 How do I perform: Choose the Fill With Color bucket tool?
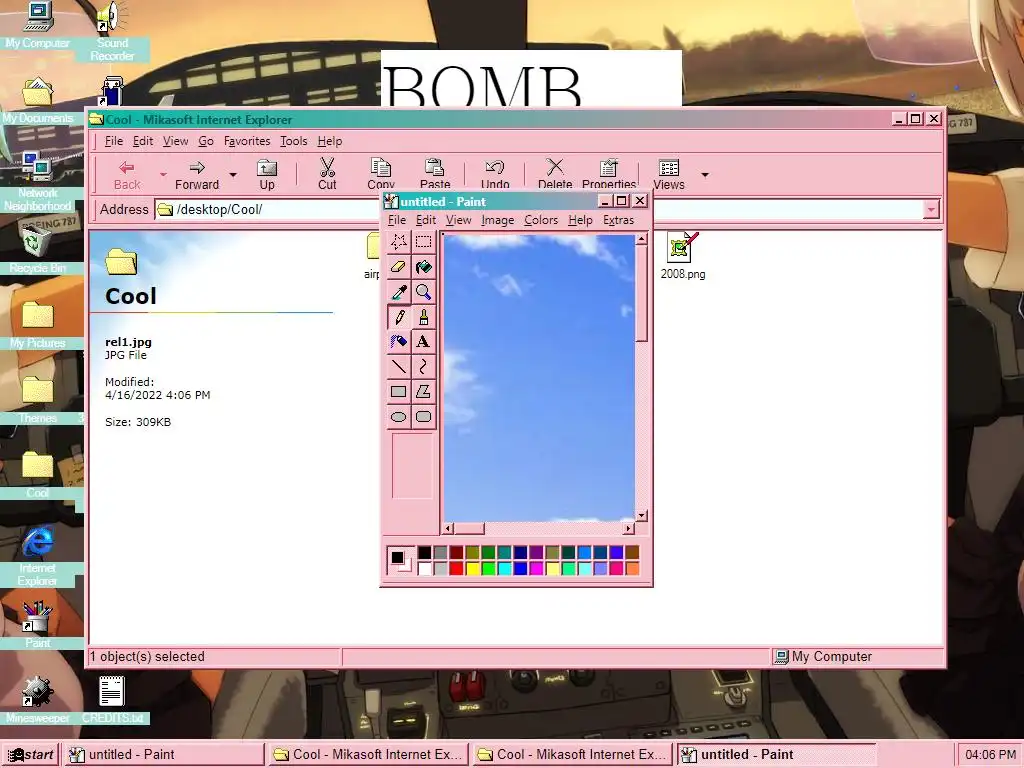click(x=423, y=267)
